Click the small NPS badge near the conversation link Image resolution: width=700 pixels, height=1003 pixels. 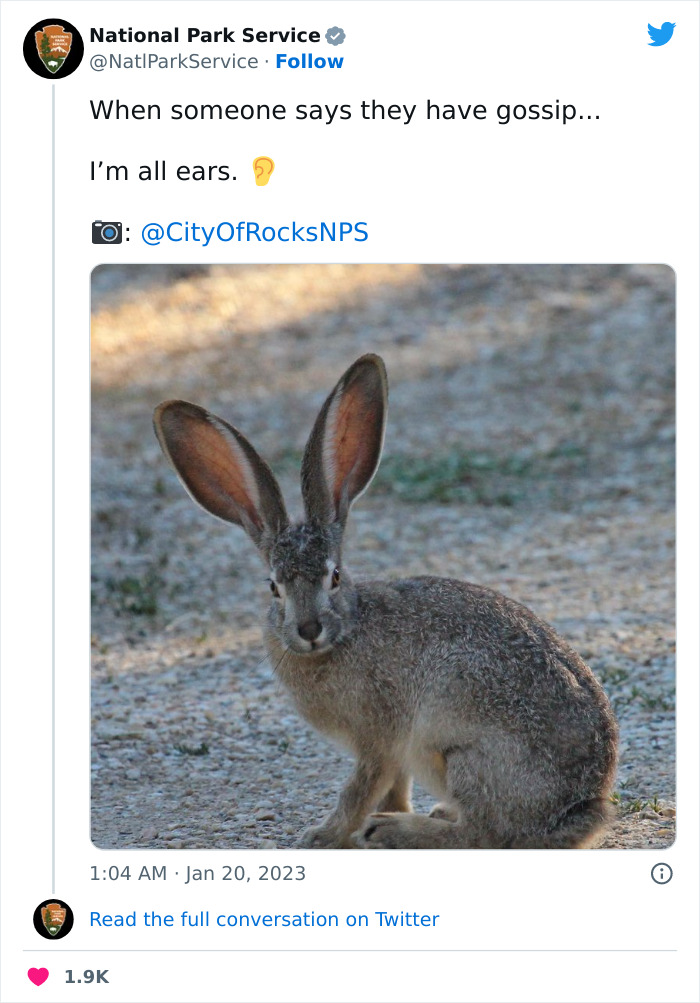pos(53,917)
